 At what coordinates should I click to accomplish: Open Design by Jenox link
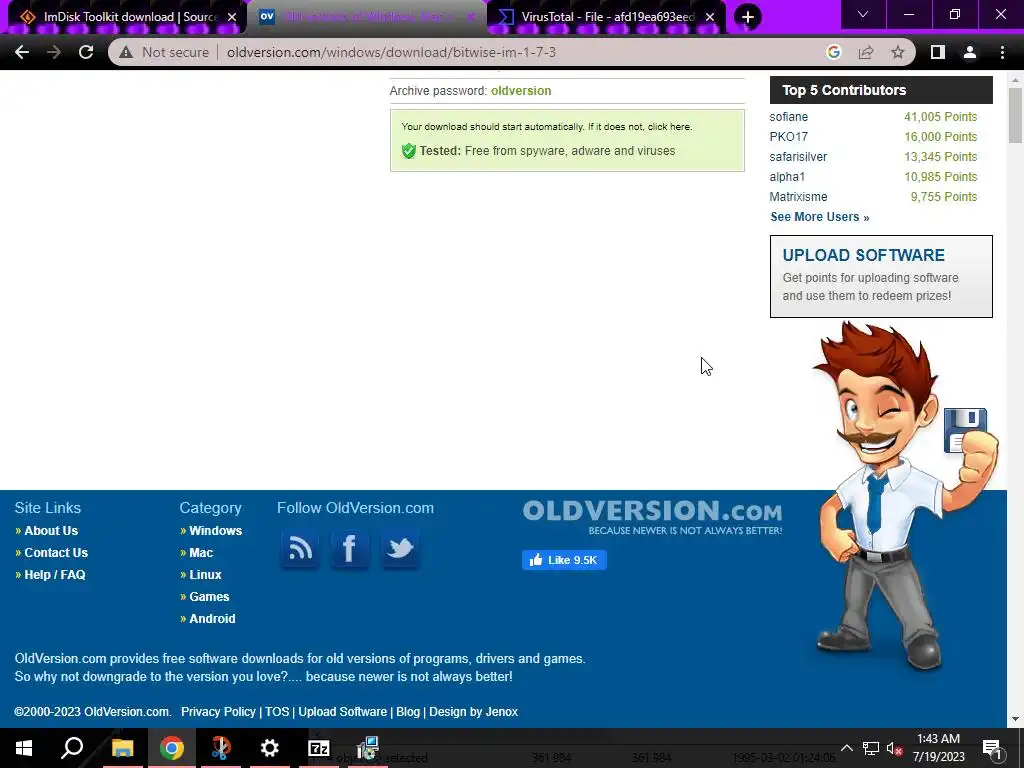(x=473, y=712)
